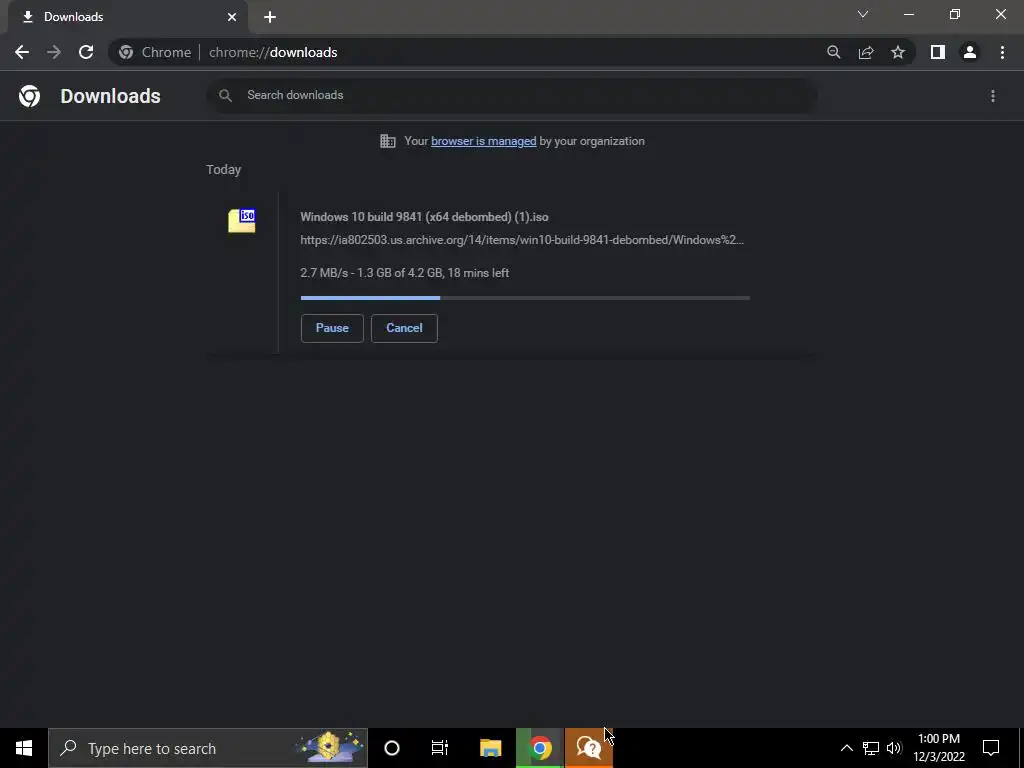The width and height of the screenshot is (1024, 768).
Task: Open the 'browser is managed' link
Action: 483,141
